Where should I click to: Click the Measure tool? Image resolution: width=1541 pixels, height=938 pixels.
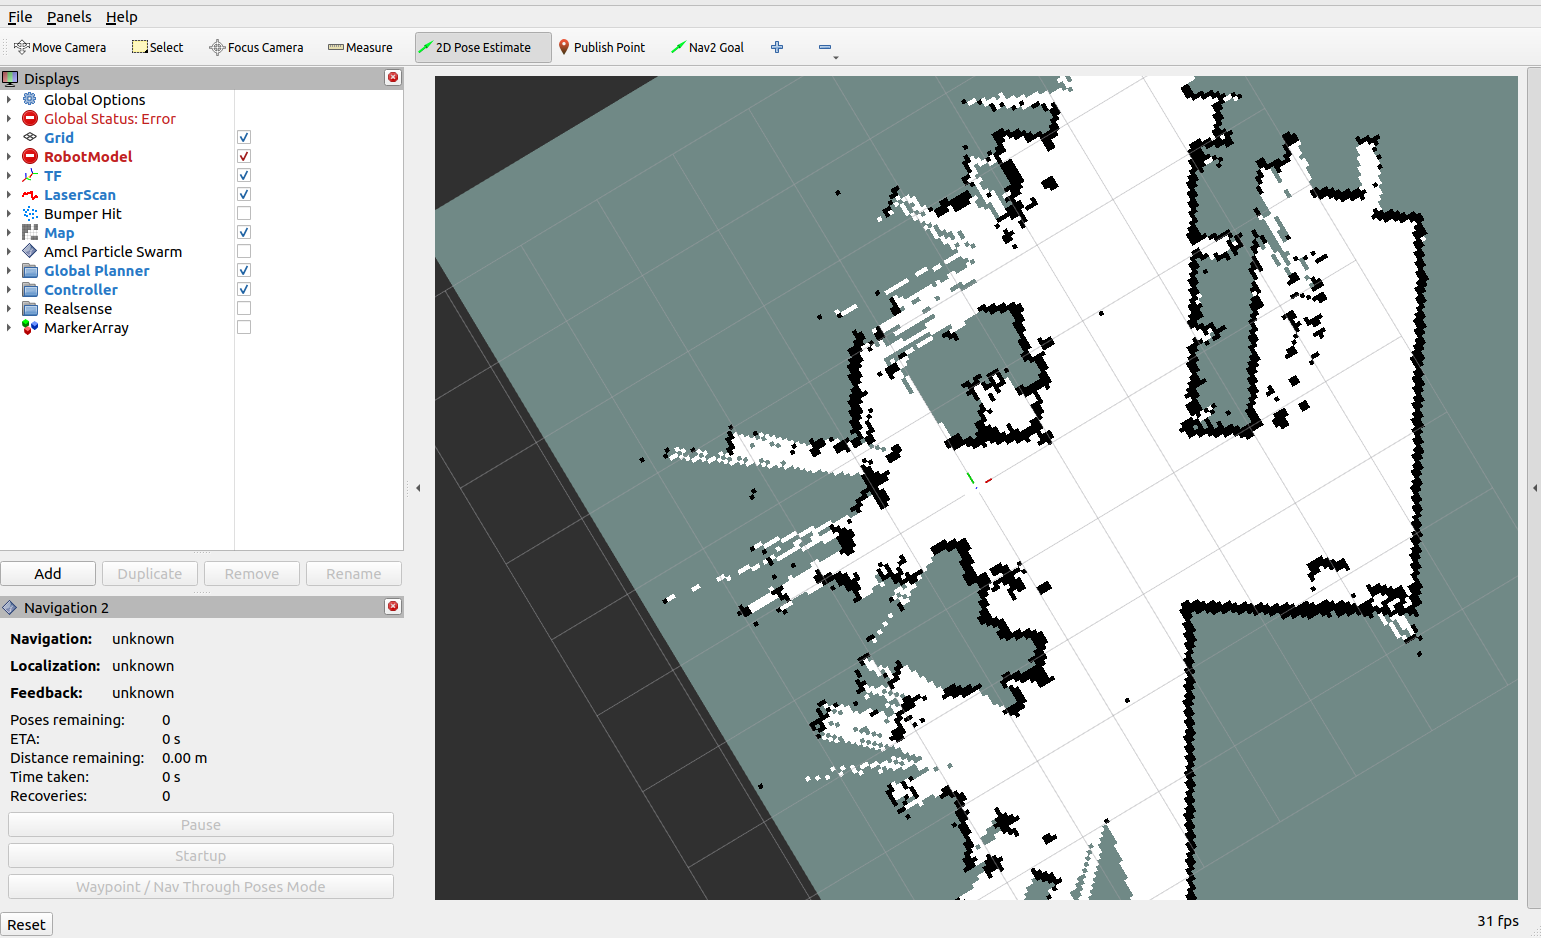tap(360, 47)
